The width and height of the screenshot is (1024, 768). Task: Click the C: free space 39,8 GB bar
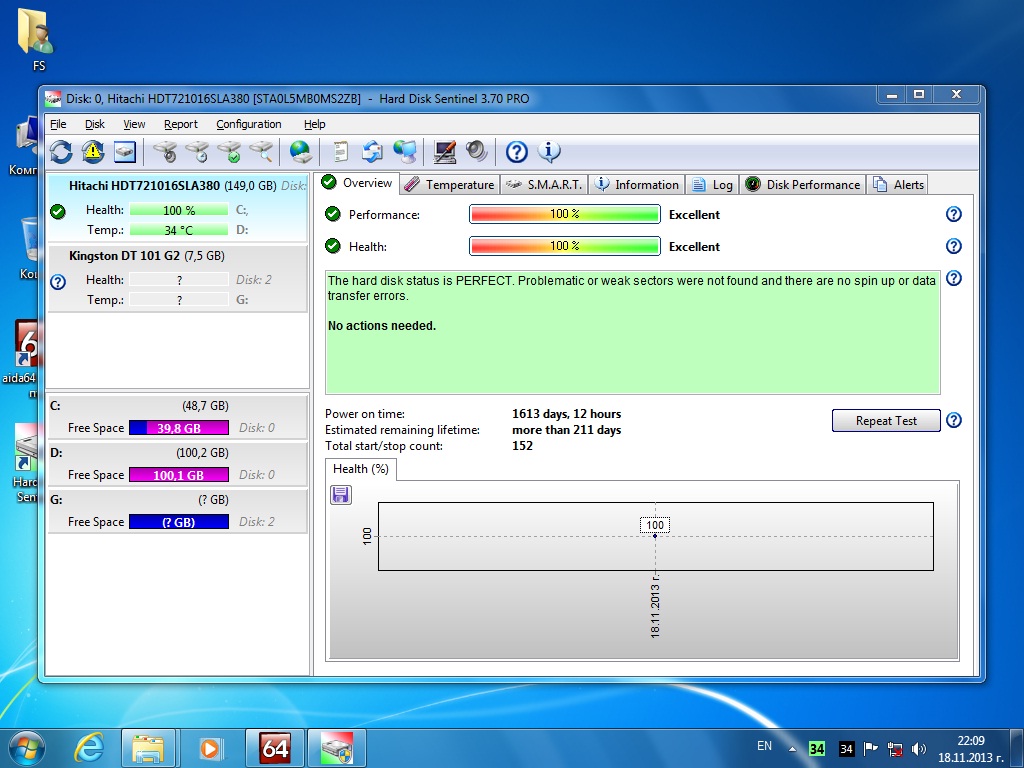179,428
